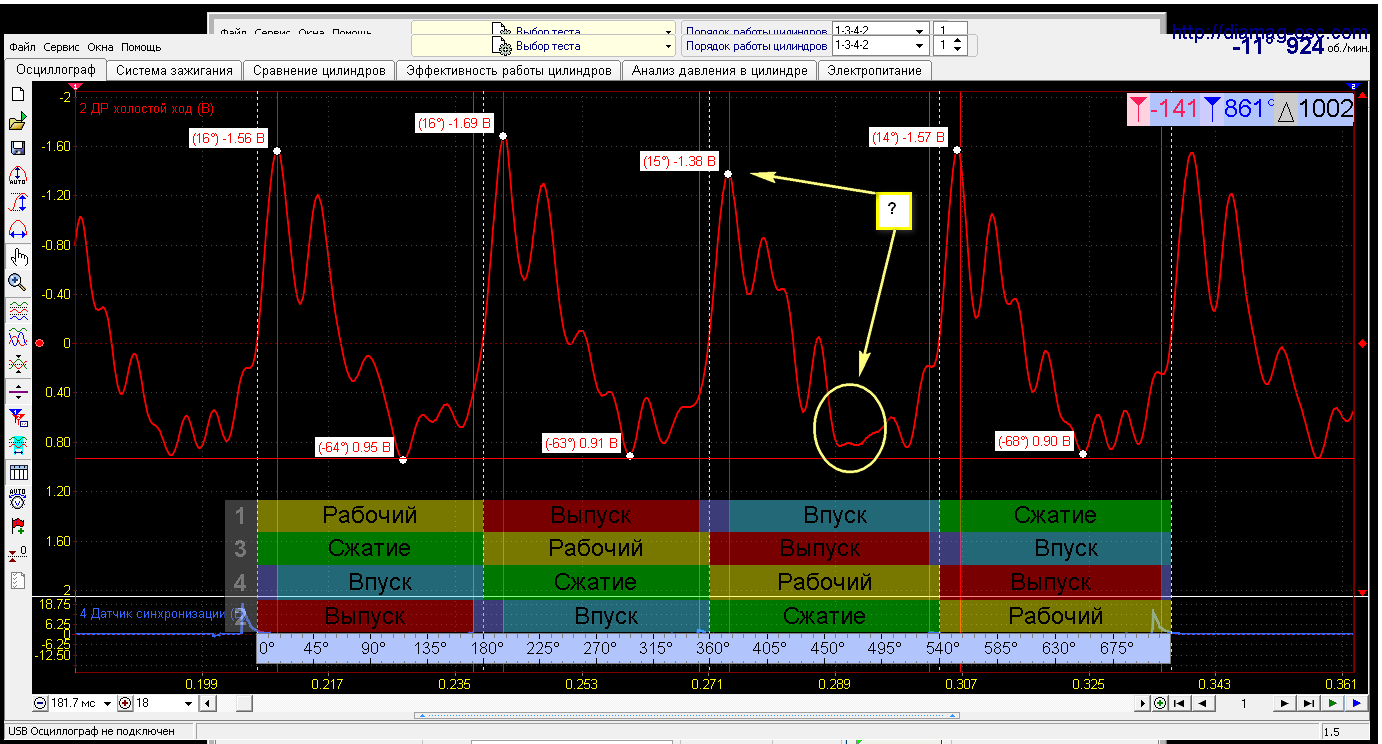Expand the front Выбор теста dropdown
1382x744 pixels.
pos(668,46)
